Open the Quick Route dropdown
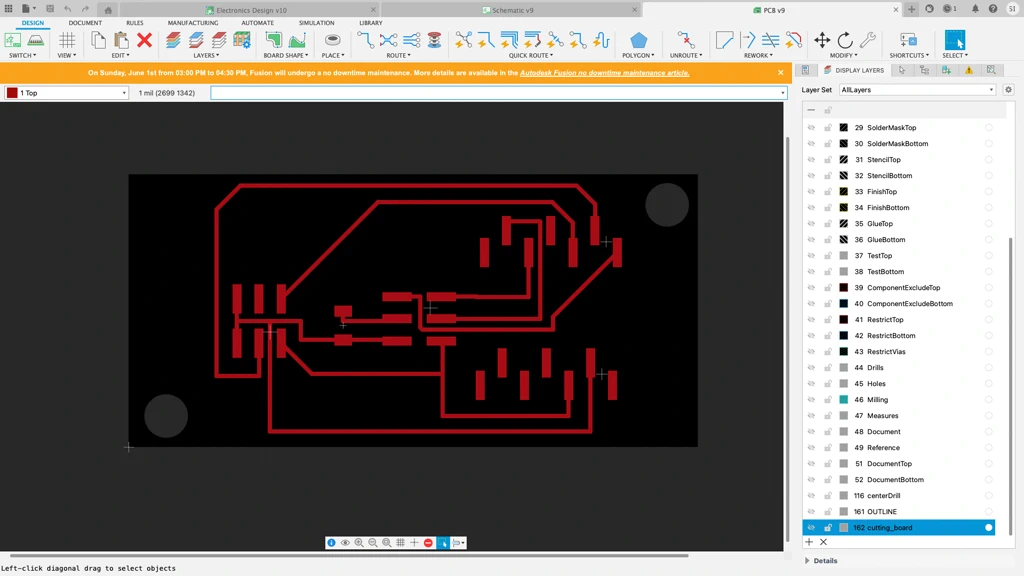 (x=531, y=56)
